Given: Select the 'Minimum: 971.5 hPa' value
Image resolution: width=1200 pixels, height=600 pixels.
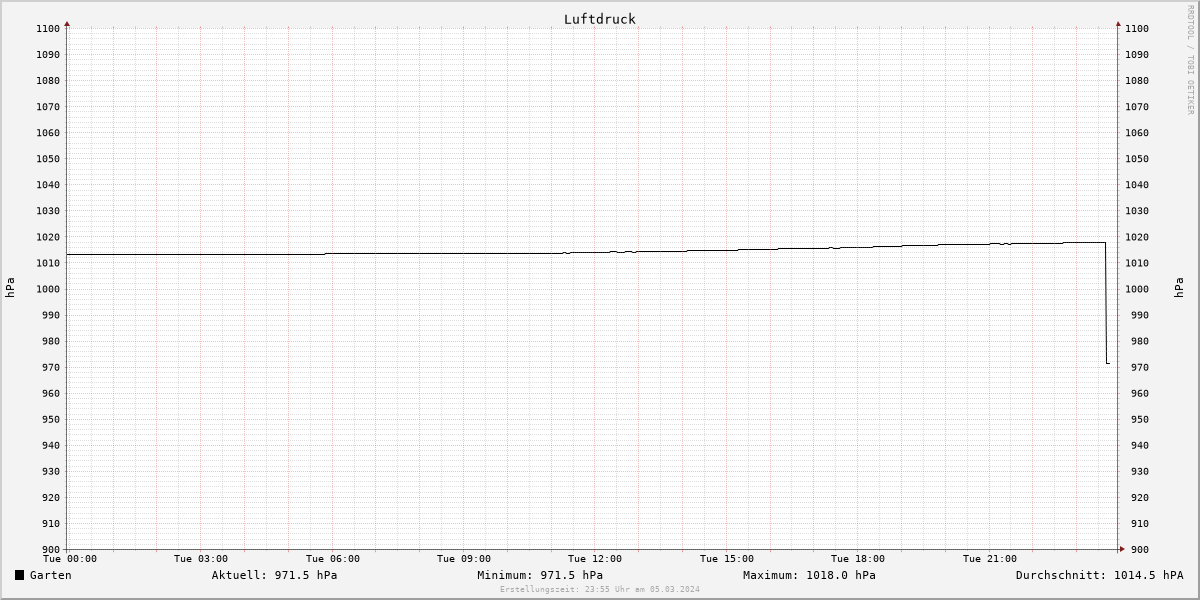Looking at the screenshot, I should [540, 575].
